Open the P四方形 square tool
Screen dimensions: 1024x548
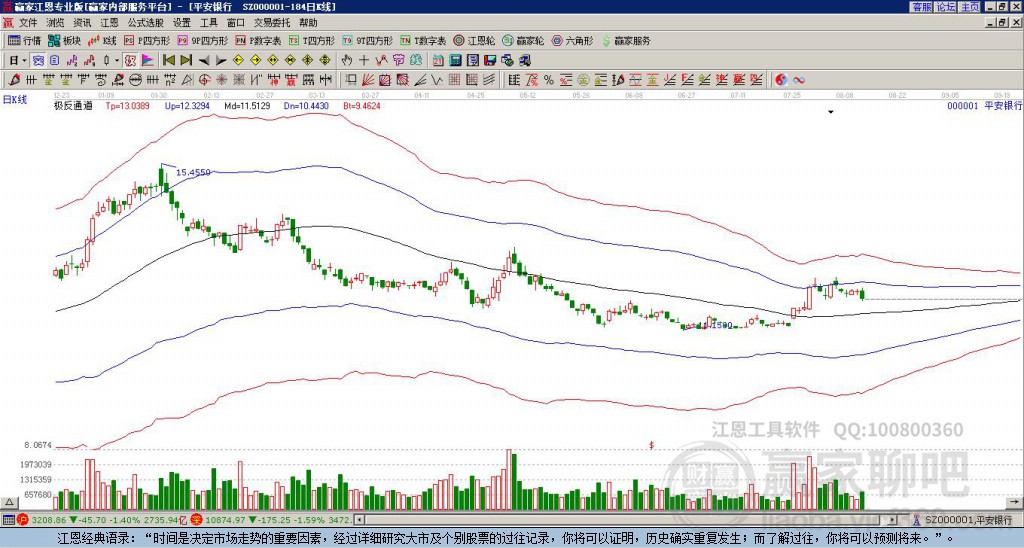[x=148, y=40]
